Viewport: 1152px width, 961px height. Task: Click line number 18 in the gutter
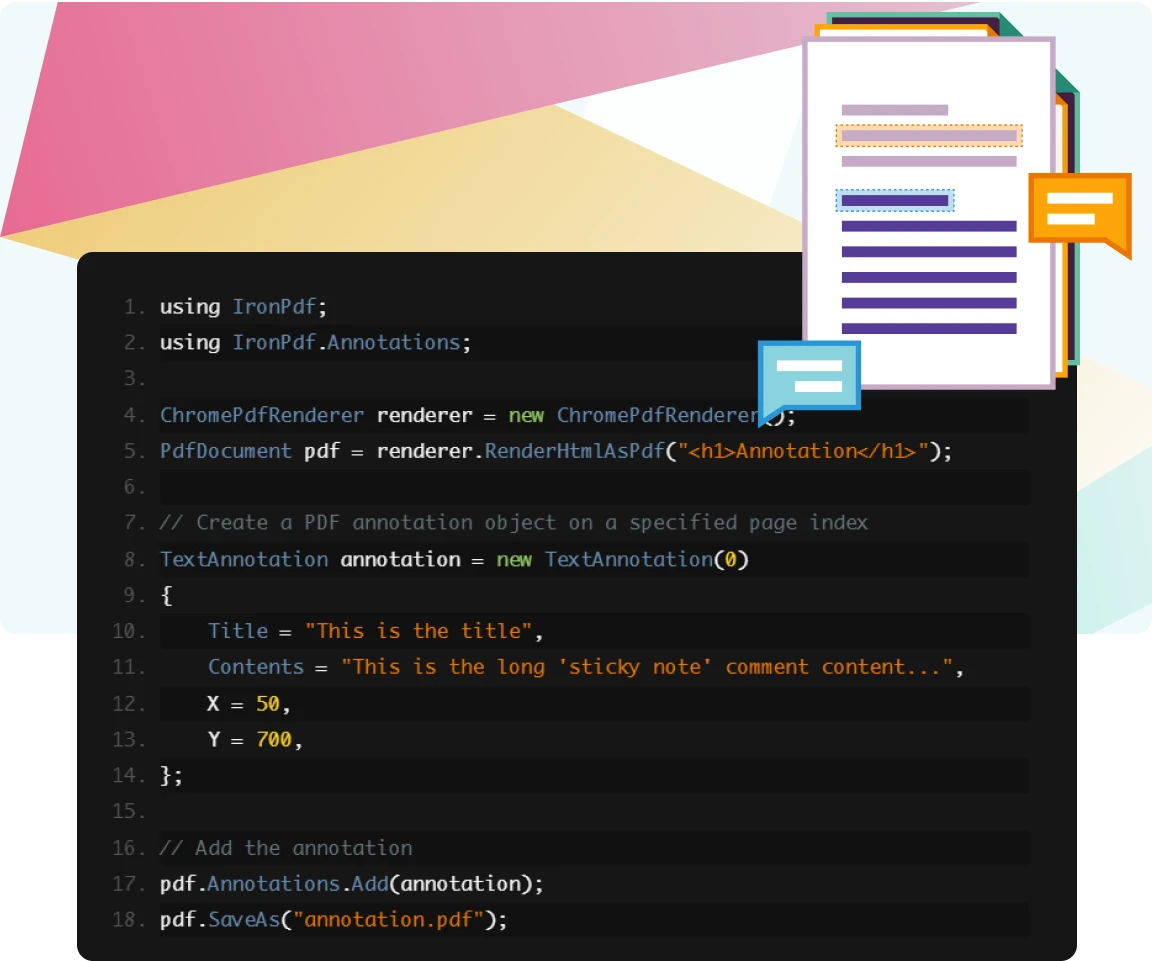click(128, 920)
